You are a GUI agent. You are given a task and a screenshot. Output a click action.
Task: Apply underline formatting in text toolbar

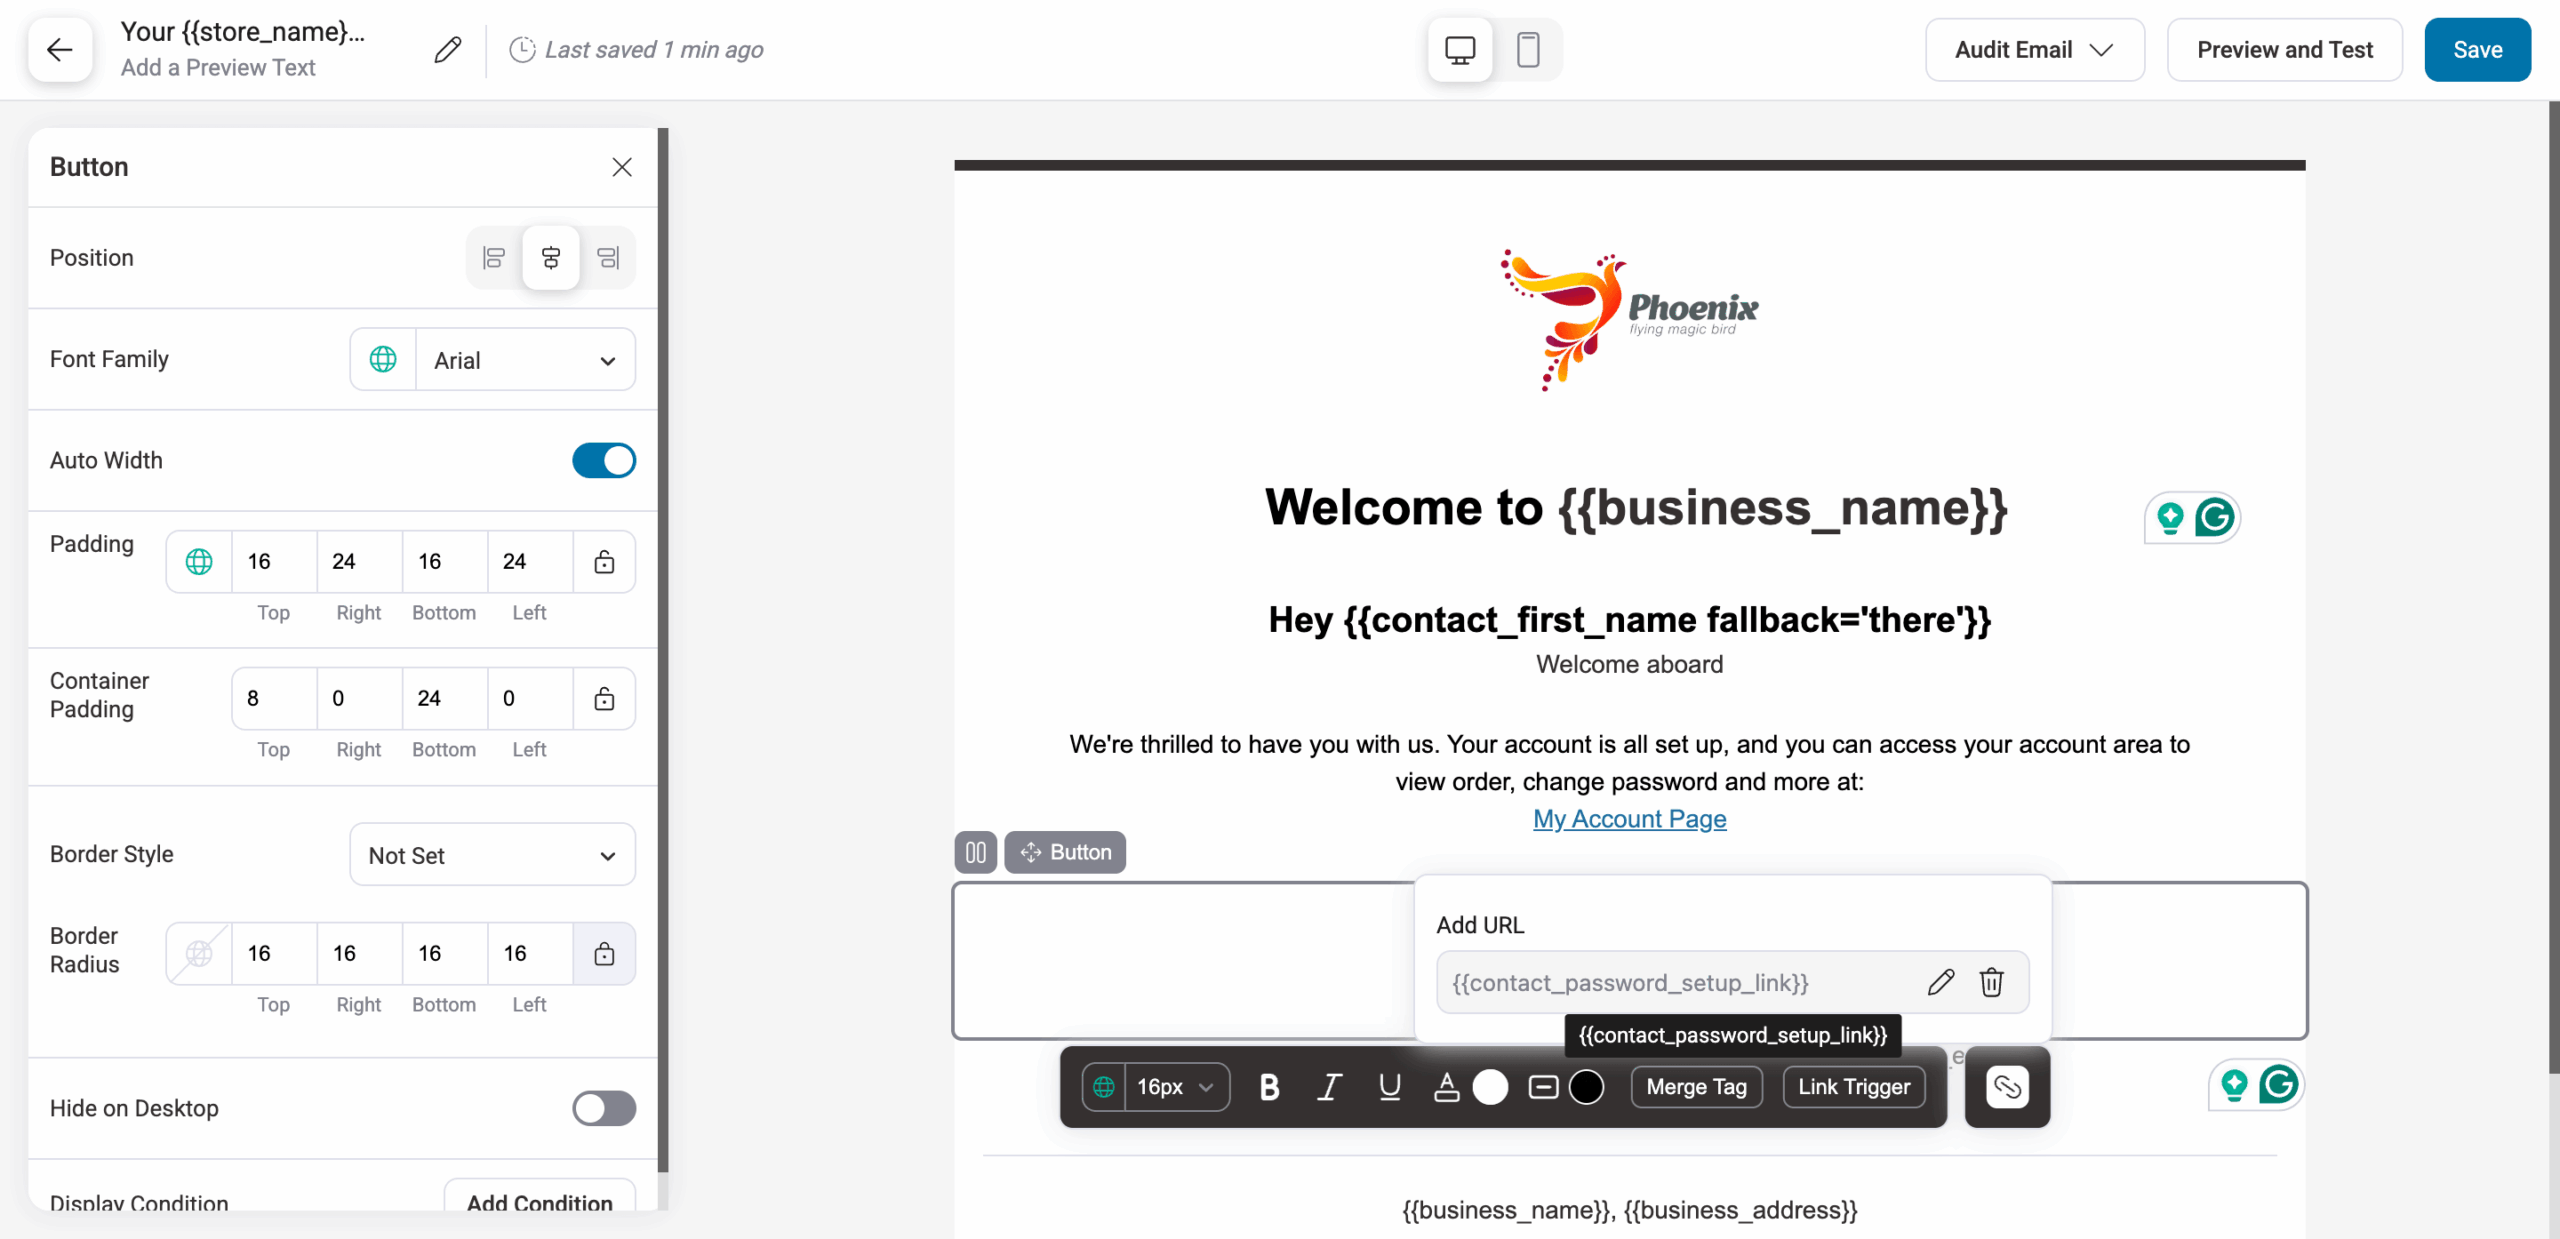pos(1390,1087)
